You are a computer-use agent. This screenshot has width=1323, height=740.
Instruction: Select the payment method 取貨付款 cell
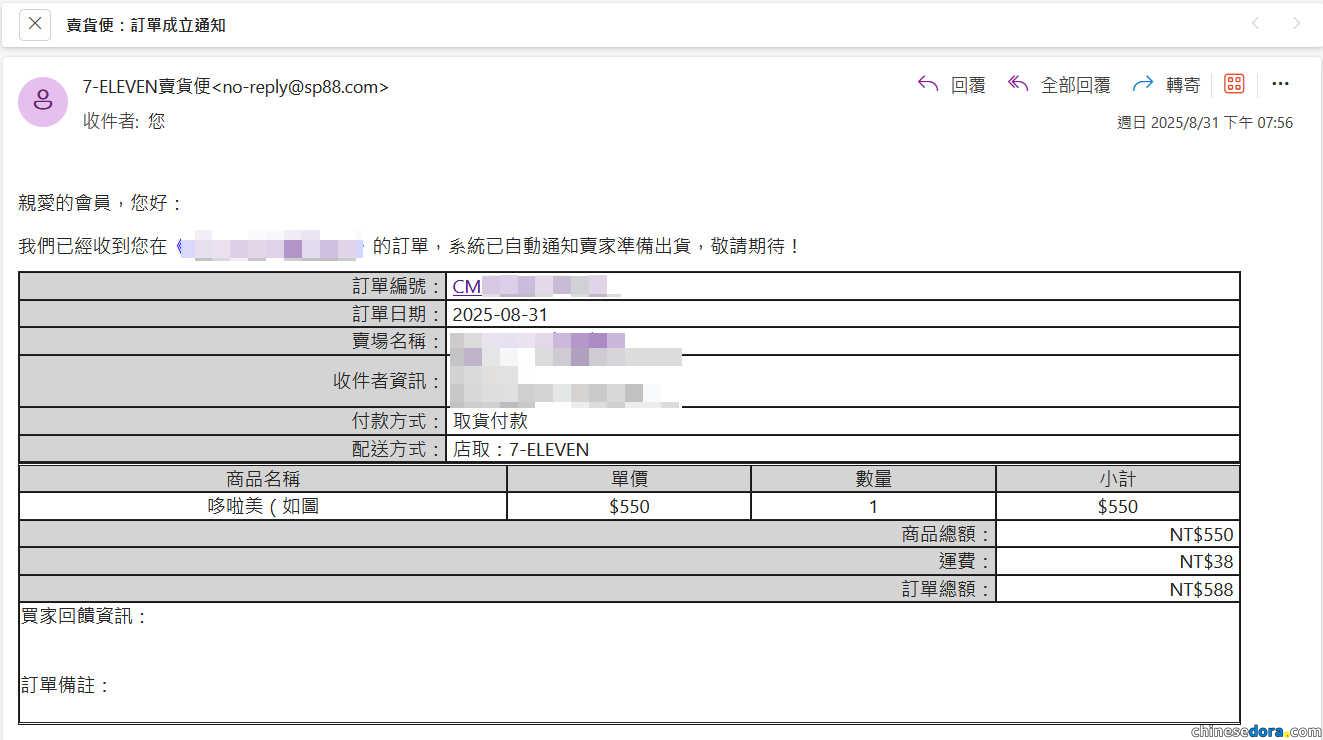pos(490,421)
